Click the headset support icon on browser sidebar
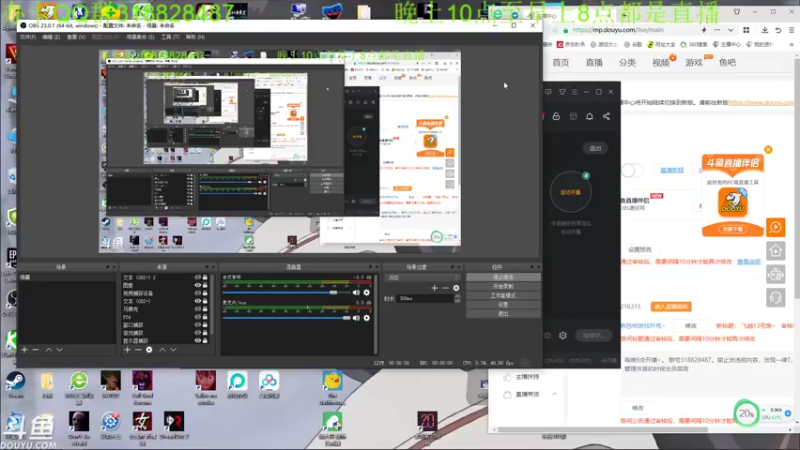This screenshot has height=450, width=800. pyautogui.click(x=776, y=297)
